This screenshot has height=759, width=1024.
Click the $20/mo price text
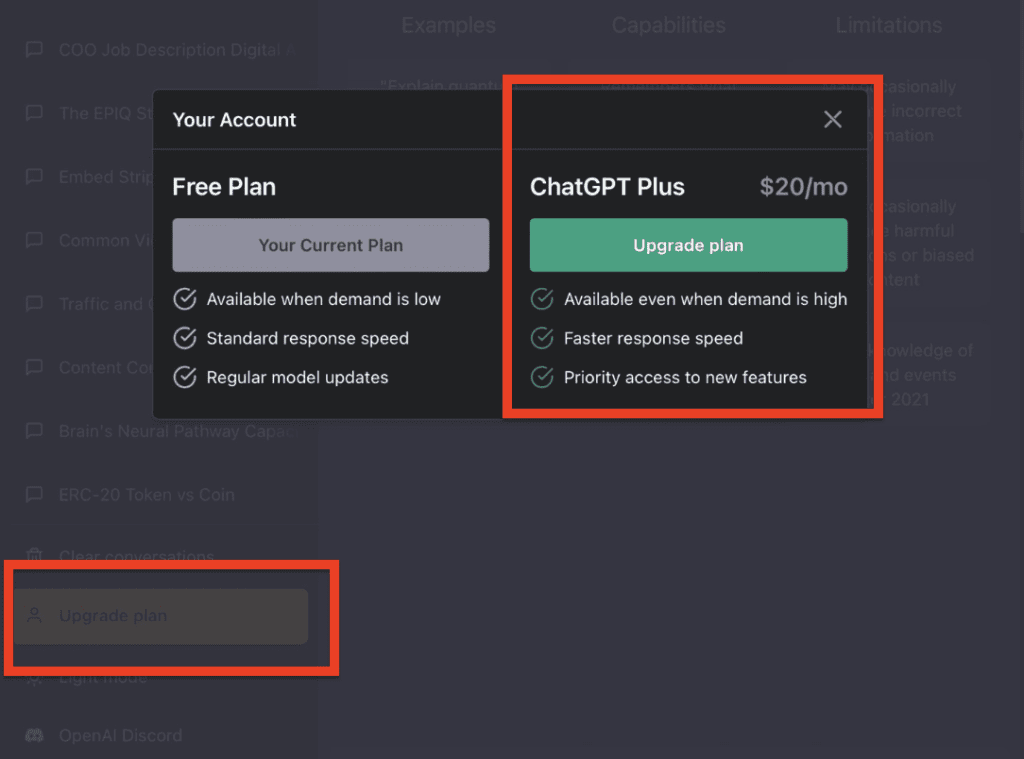pos(803,187)
